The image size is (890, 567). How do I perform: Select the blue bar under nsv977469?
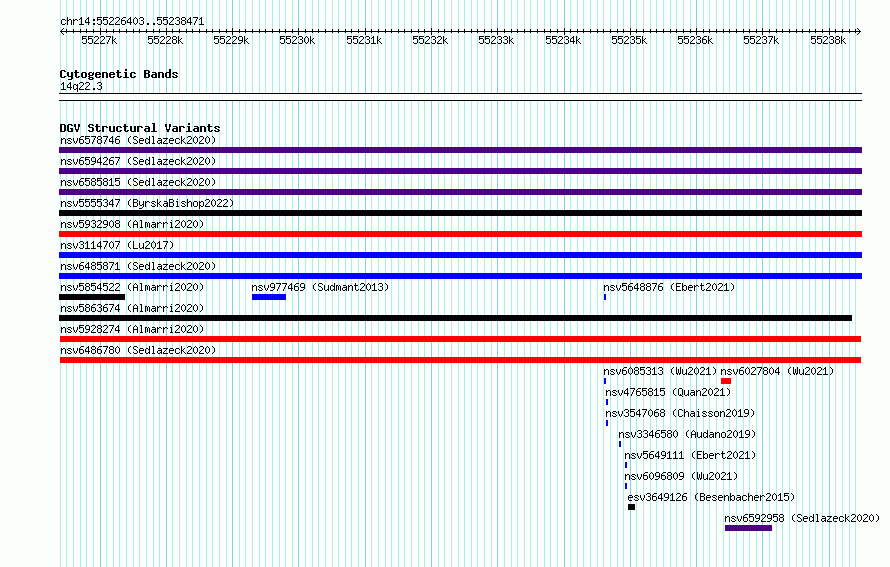(x=269, y=297)
